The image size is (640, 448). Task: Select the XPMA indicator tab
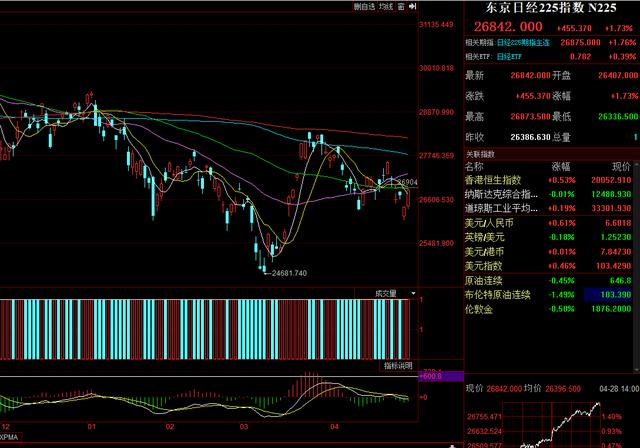[x=9, y=437]
